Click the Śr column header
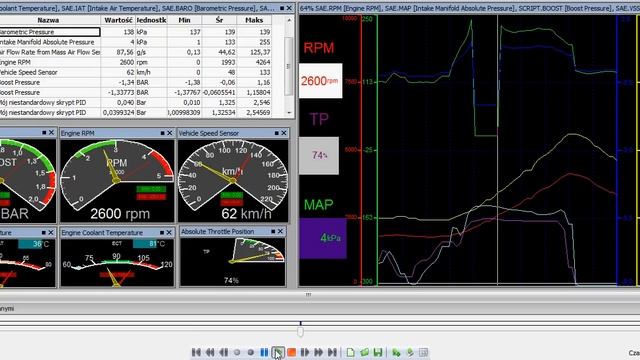 click(219, 20)
